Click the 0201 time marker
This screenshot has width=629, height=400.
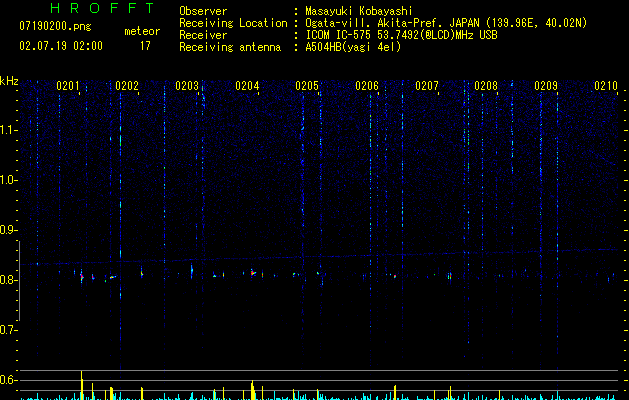click(68, 86)
